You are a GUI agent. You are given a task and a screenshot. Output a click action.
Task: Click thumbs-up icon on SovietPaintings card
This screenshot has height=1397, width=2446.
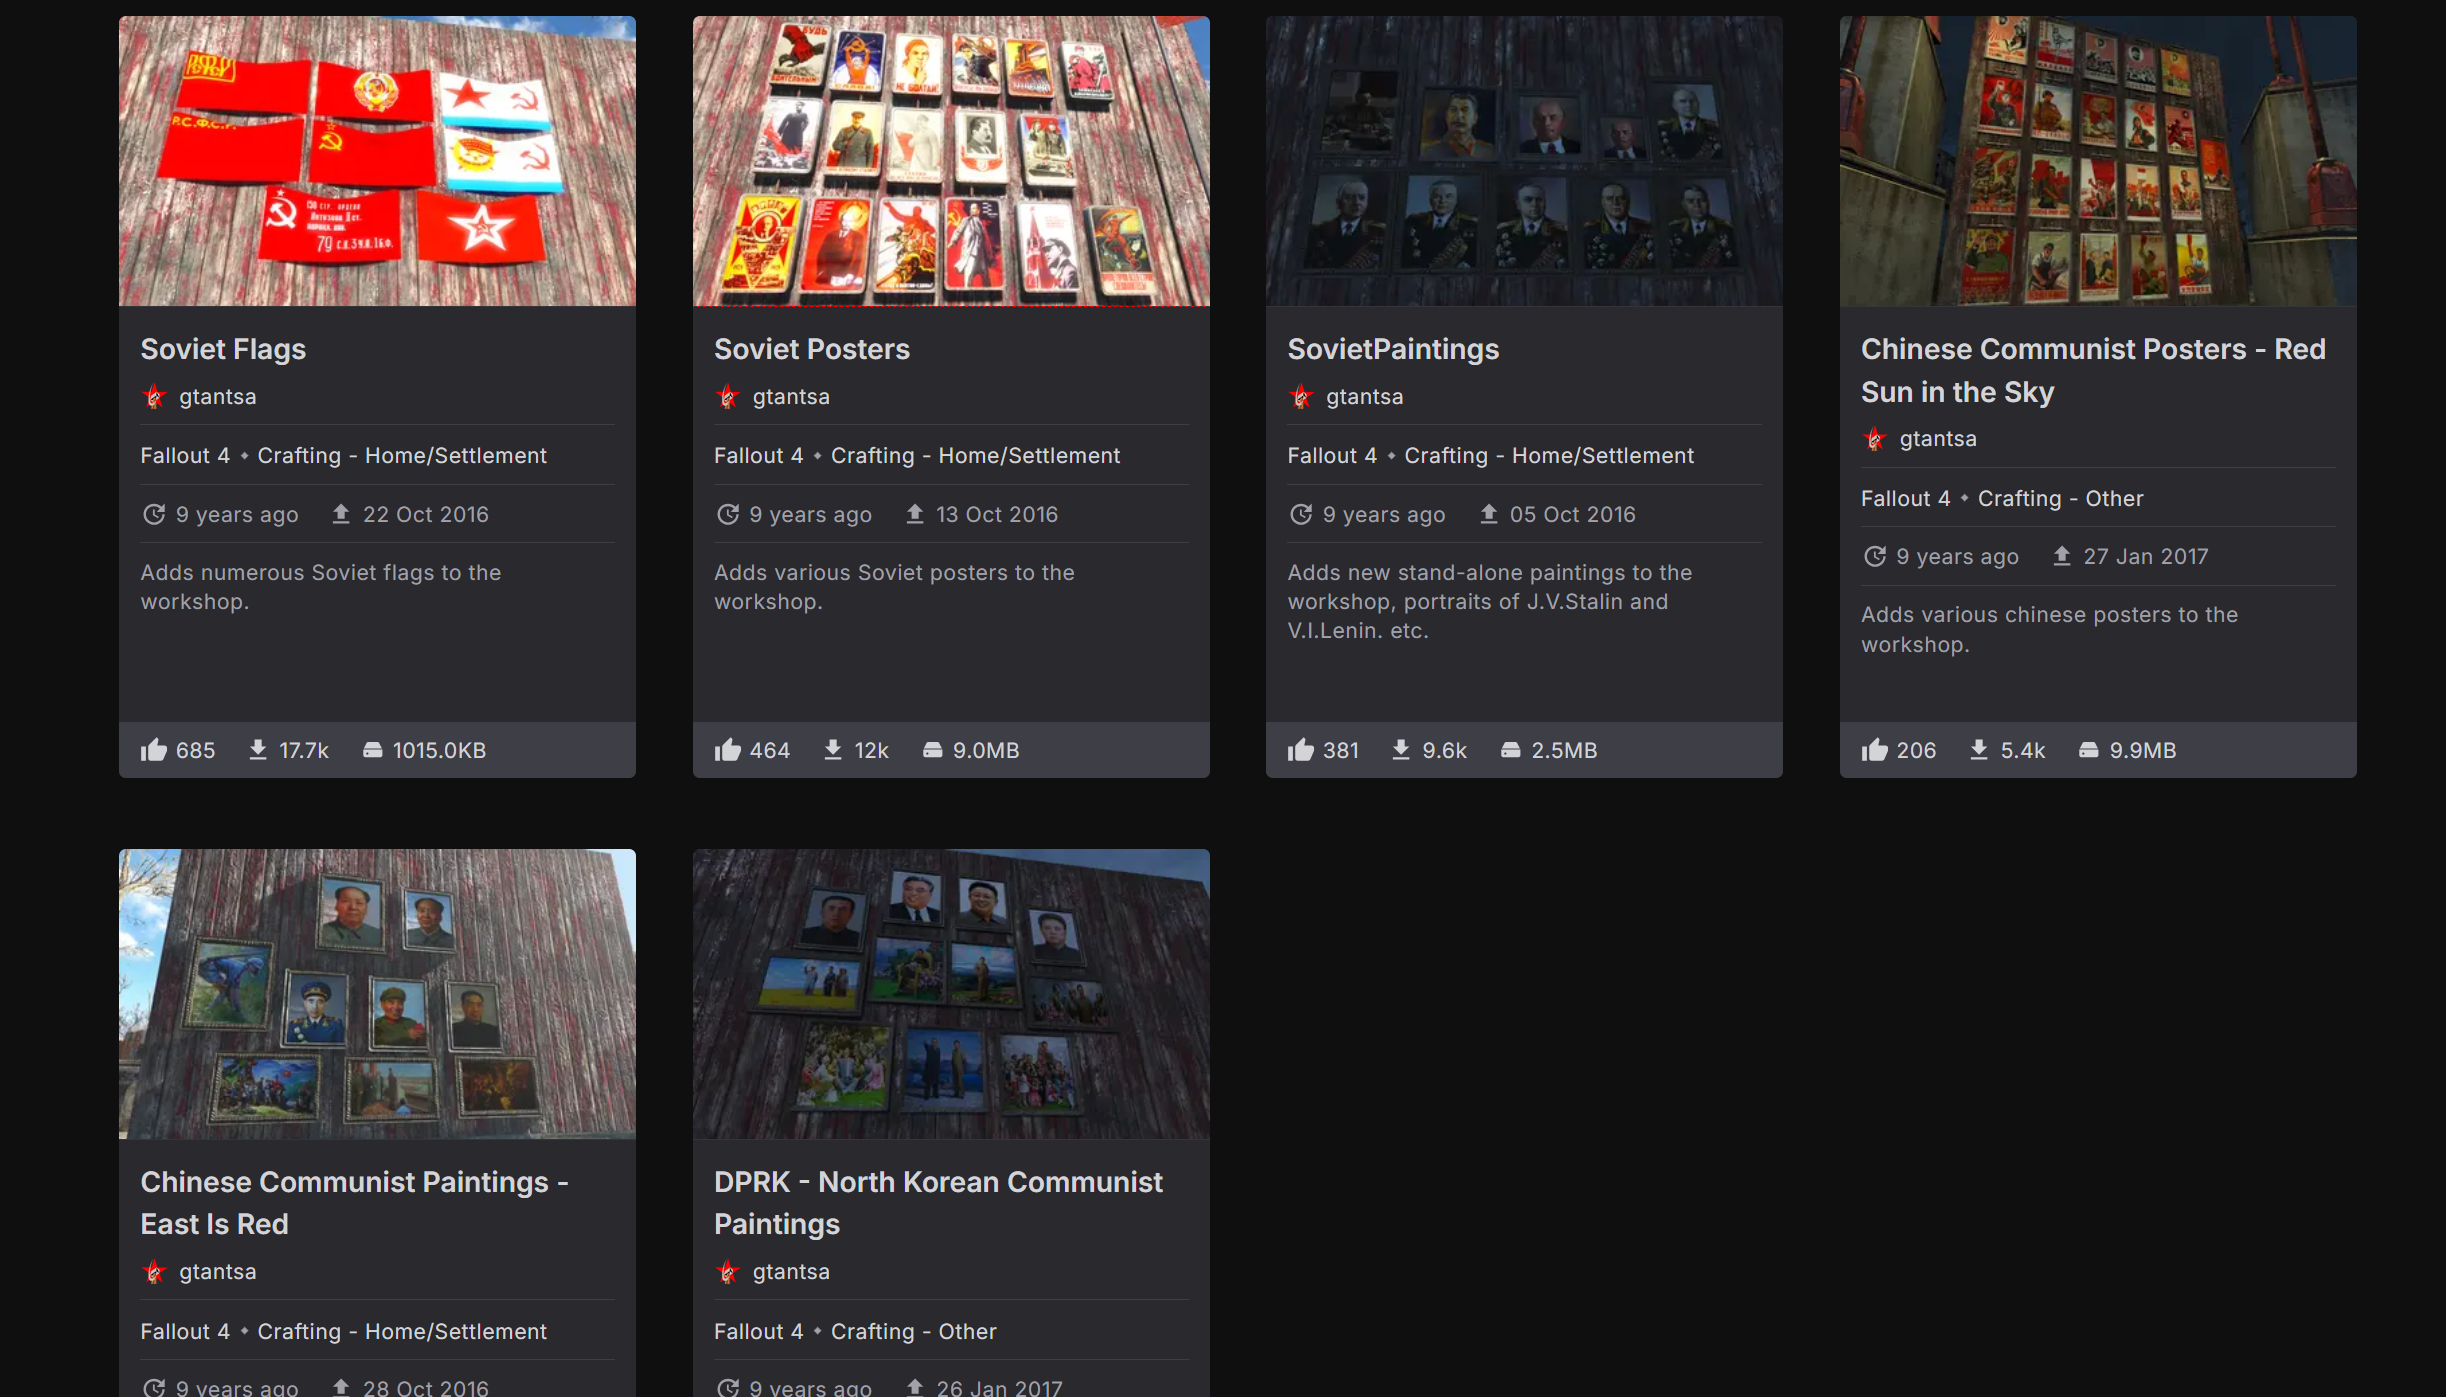pos(1300,750)
